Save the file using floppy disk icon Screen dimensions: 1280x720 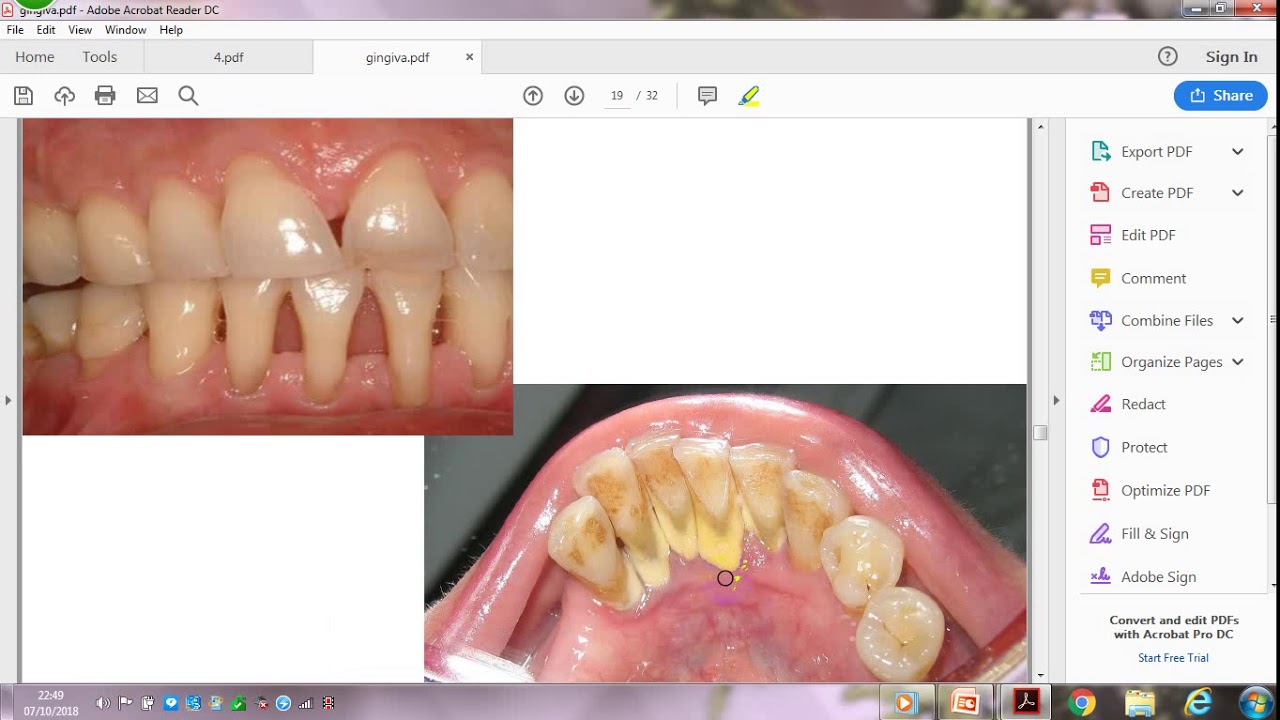click(x=23, y=96)
